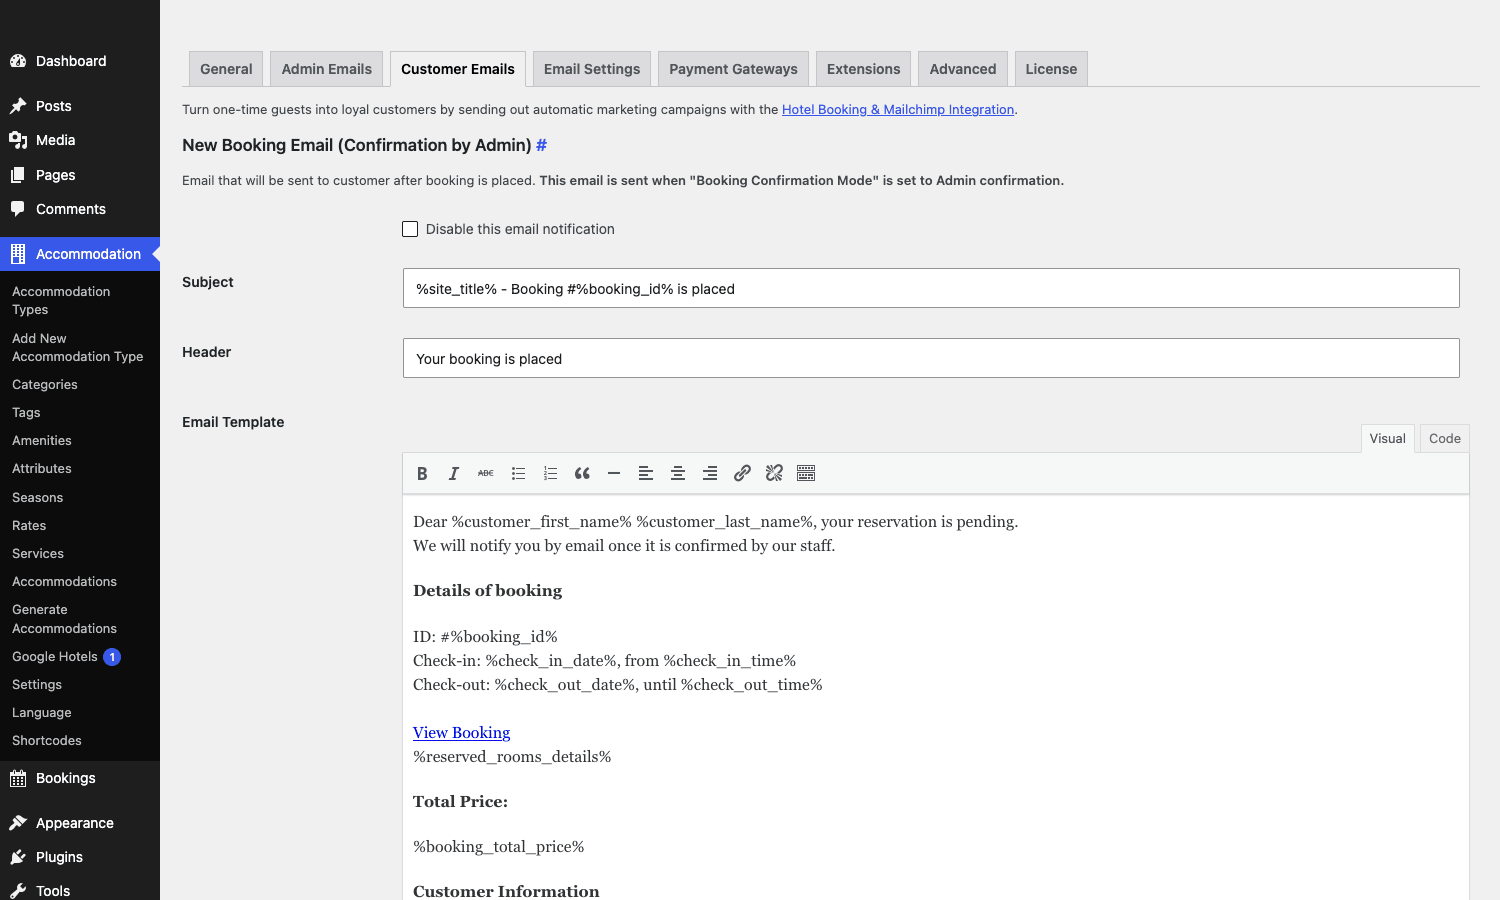Open the Accommodation menu

pos(80,254)
